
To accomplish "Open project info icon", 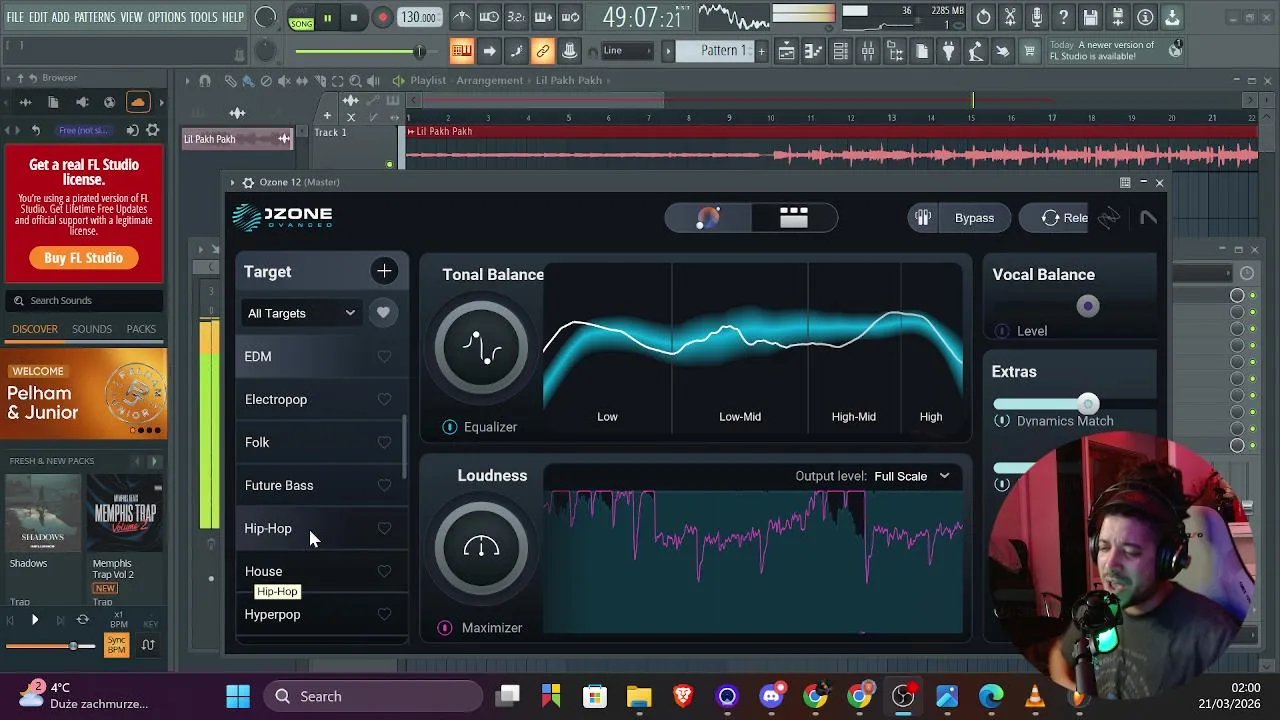I will [x=1145, y=17].
